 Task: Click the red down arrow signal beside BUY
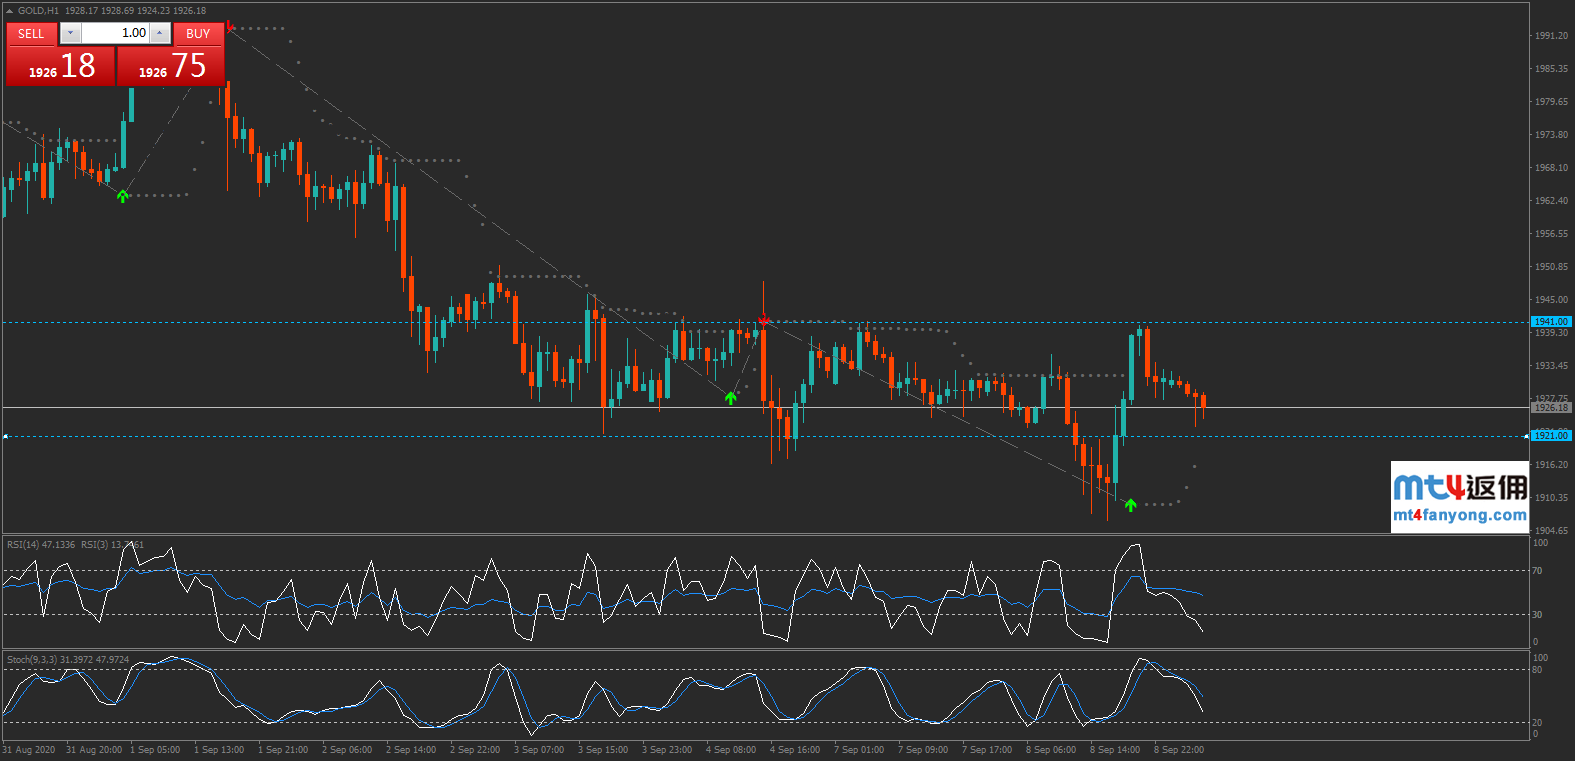point(230,26)
